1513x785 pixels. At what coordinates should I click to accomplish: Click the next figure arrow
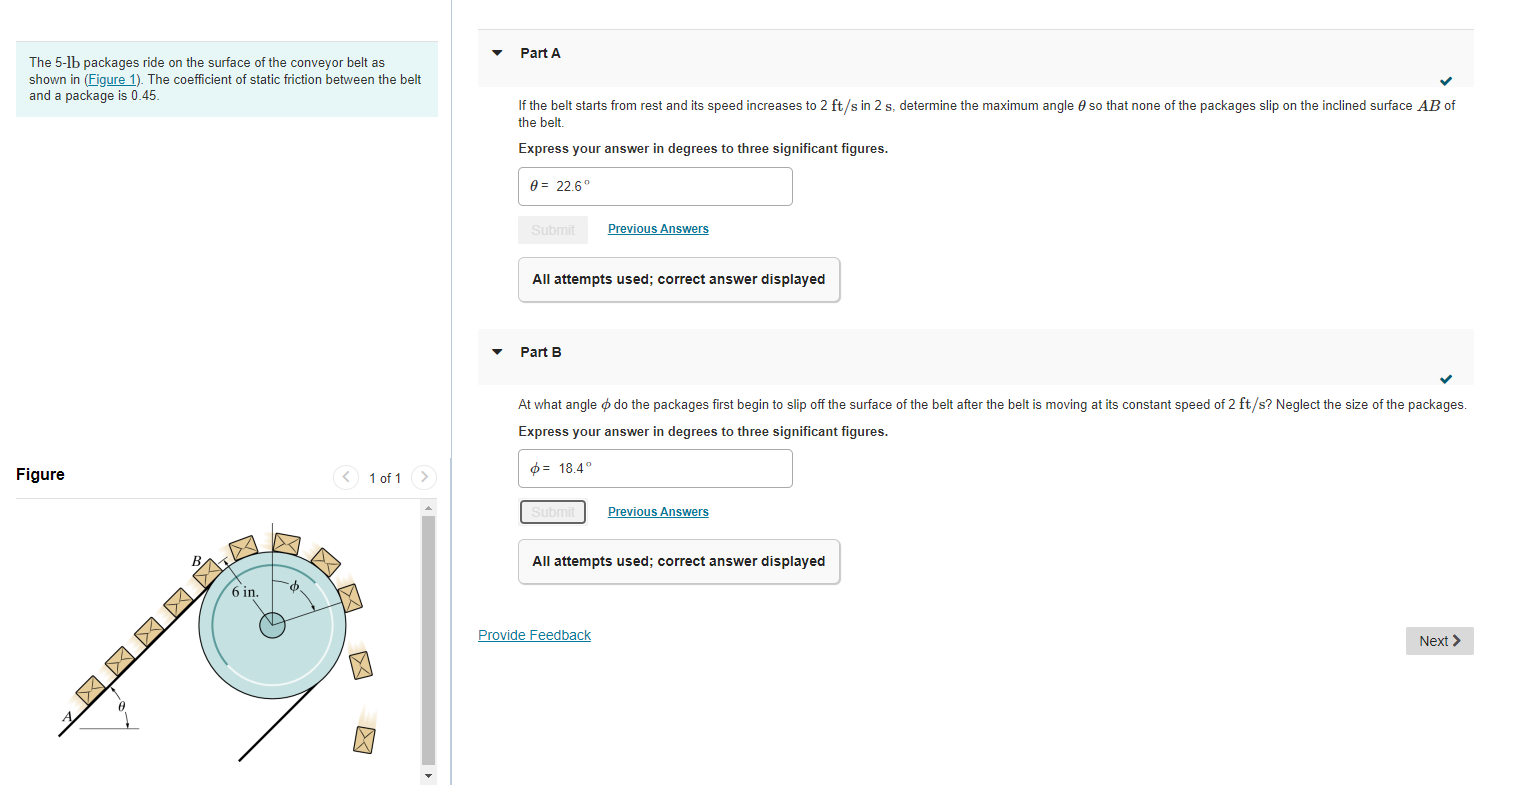pos(424,477)
